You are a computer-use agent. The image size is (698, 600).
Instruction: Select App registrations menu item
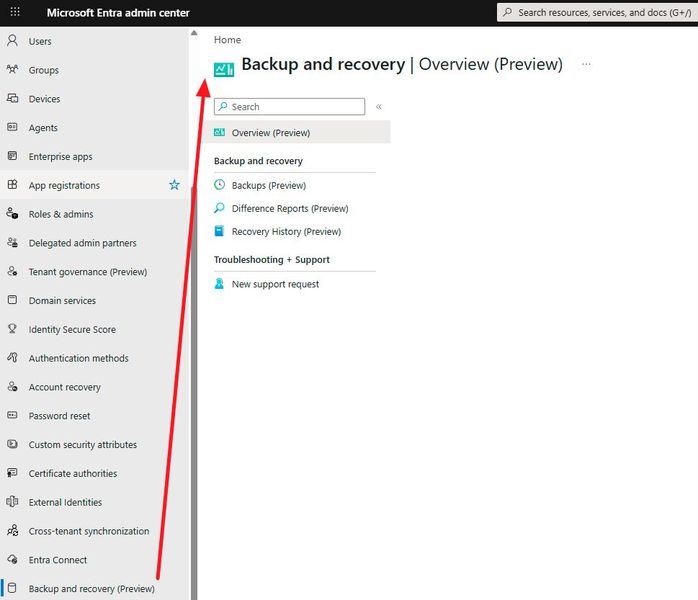pyautogui.click(x=94, y=185)
